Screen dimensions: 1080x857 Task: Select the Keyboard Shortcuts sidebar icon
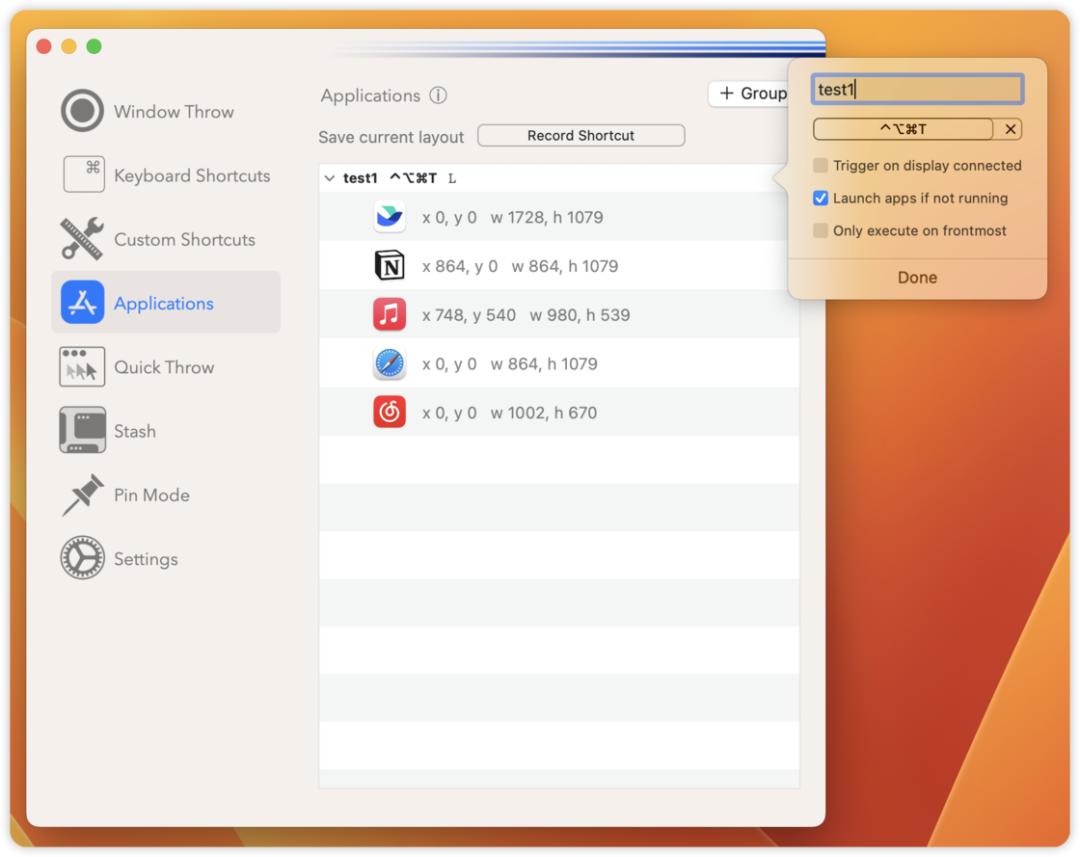[x=83, y=174]
